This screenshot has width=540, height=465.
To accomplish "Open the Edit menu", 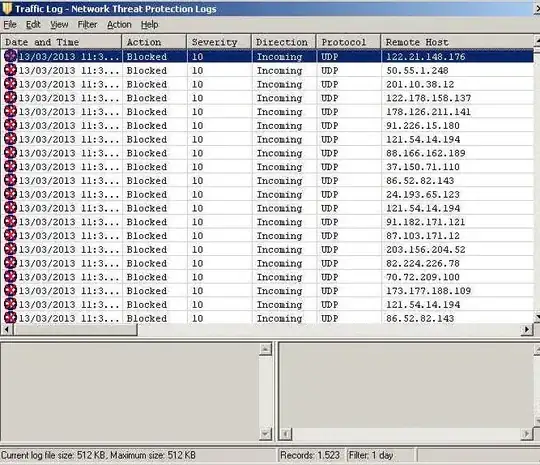I will [33, 25].
